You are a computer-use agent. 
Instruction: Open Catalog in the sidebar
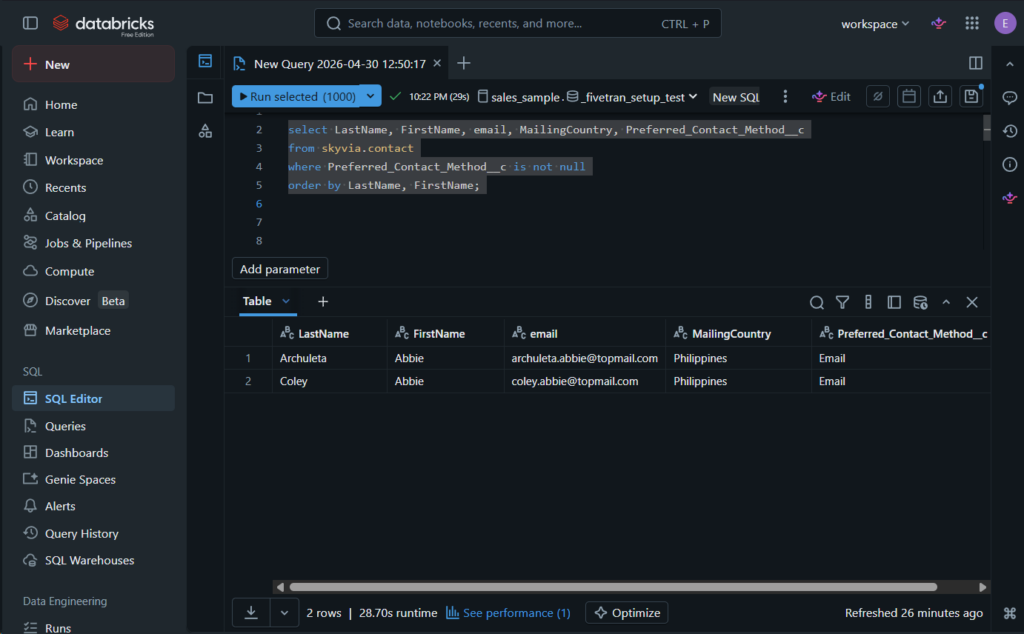click(x=93, y=215)
